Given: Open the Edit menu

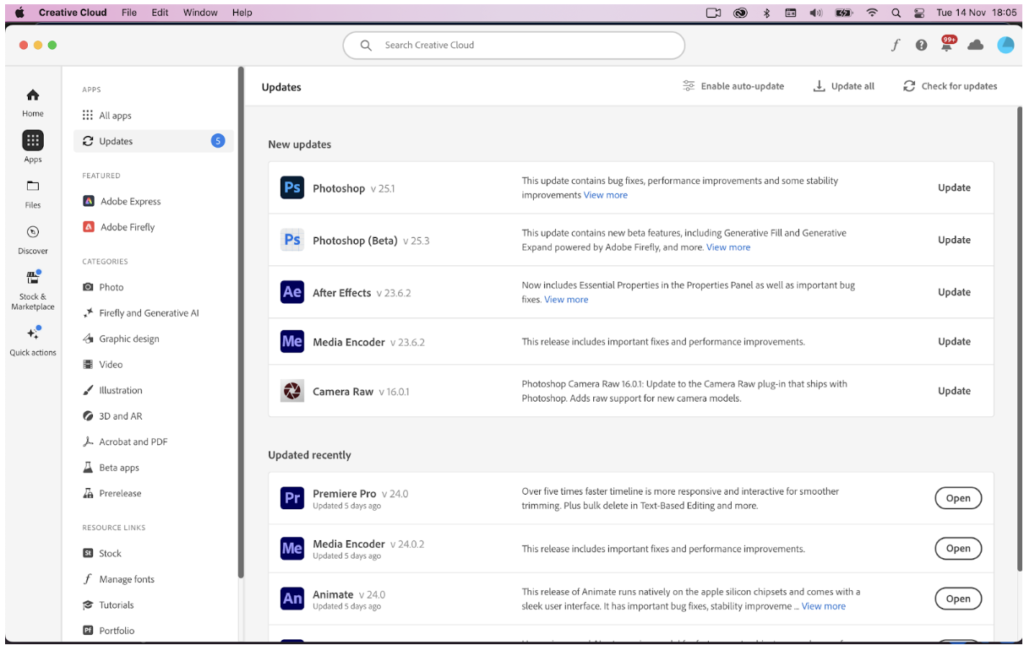Looking at the screenshot, I should click(x=160, y=12).
